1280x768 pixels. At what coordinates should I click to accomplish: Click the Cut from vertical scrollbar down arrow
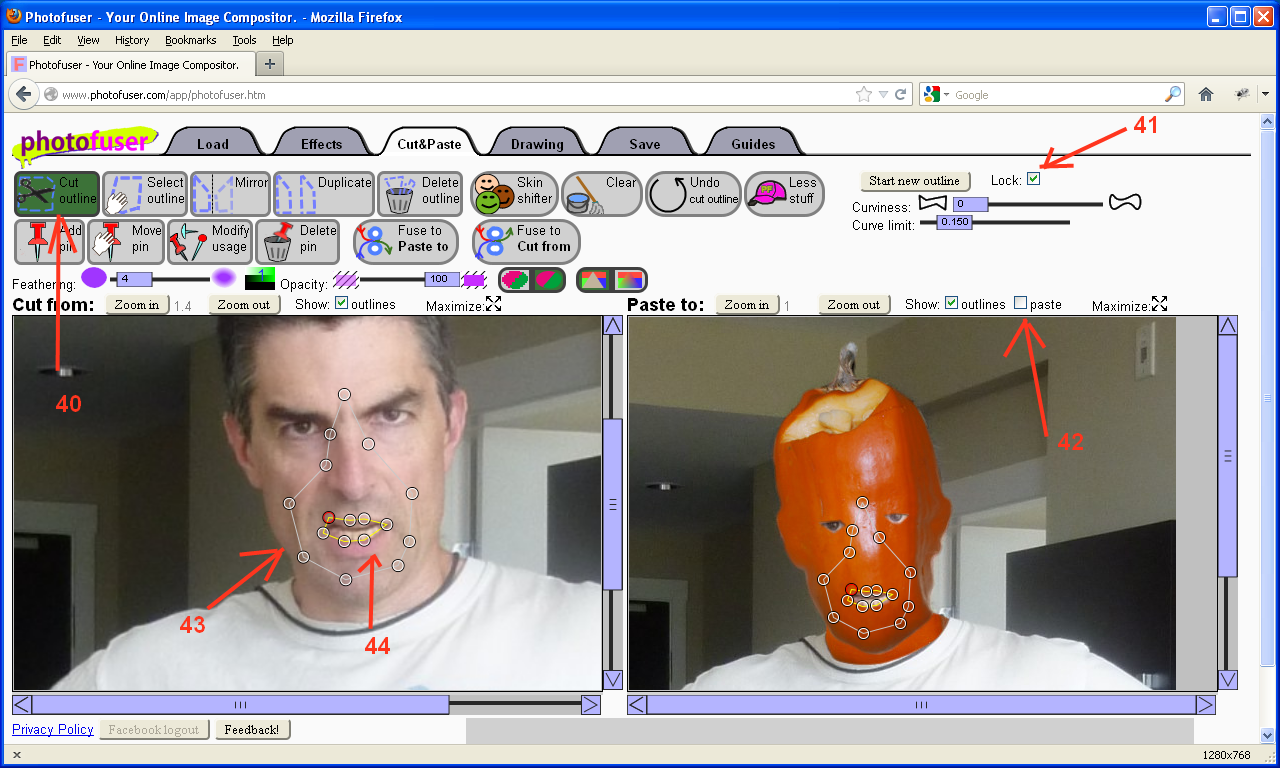coord(612,680)
